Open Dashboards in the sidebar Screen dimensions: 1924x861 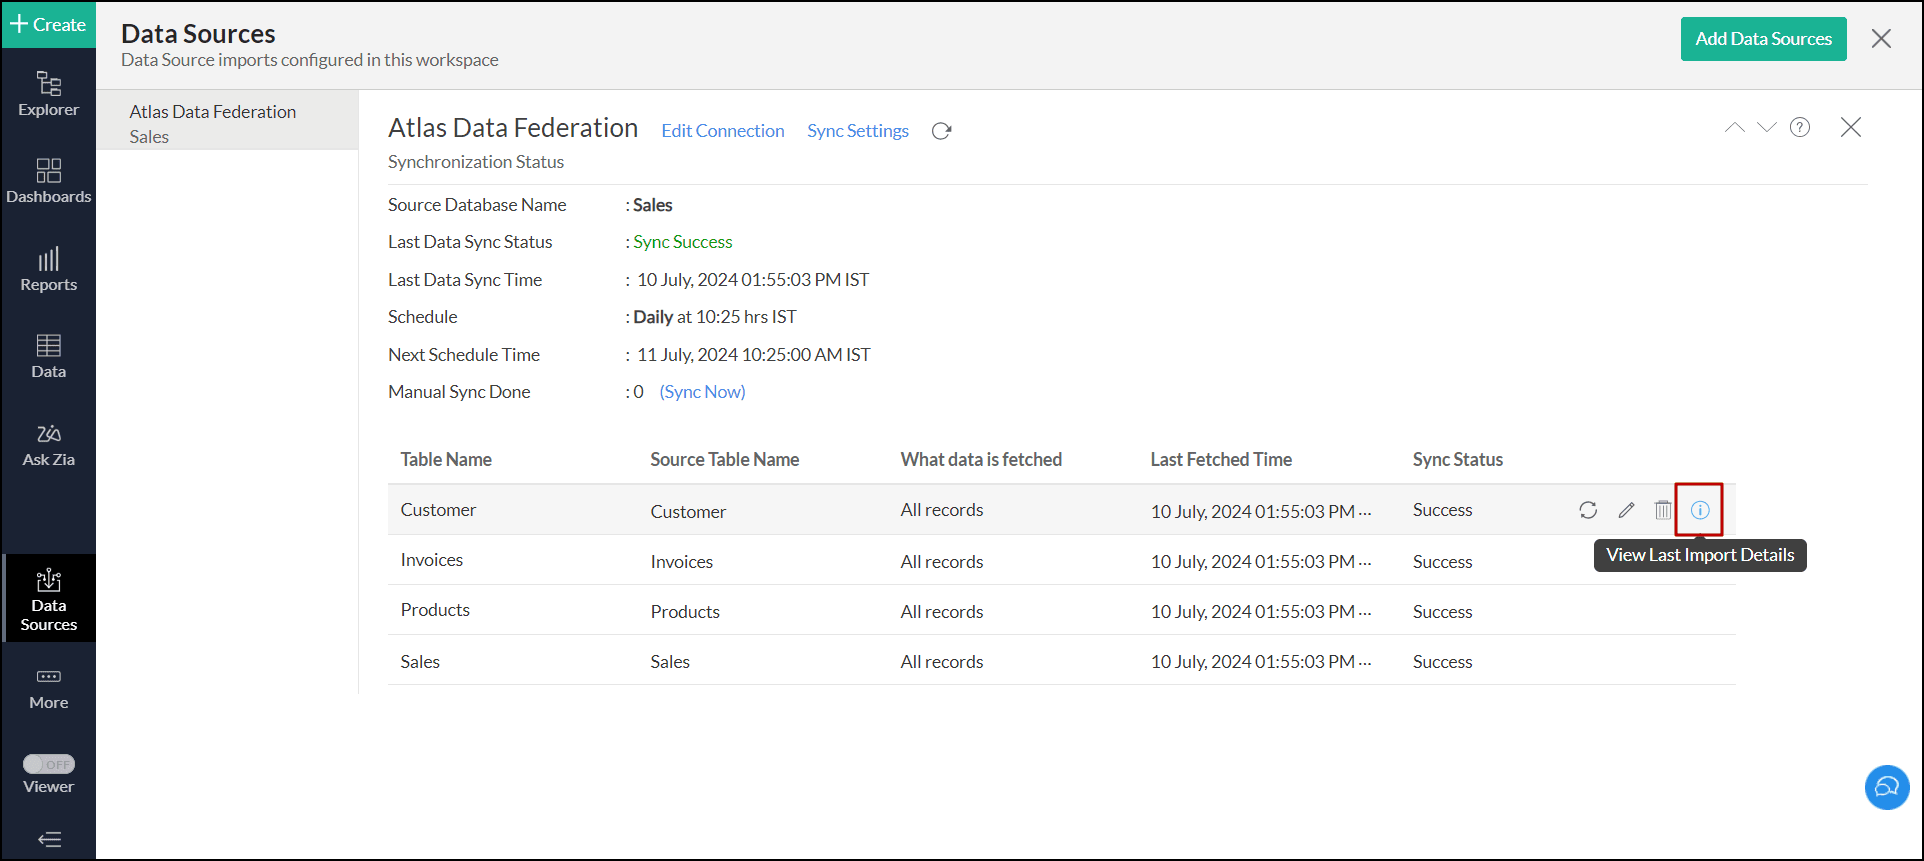tap(48, 181)
